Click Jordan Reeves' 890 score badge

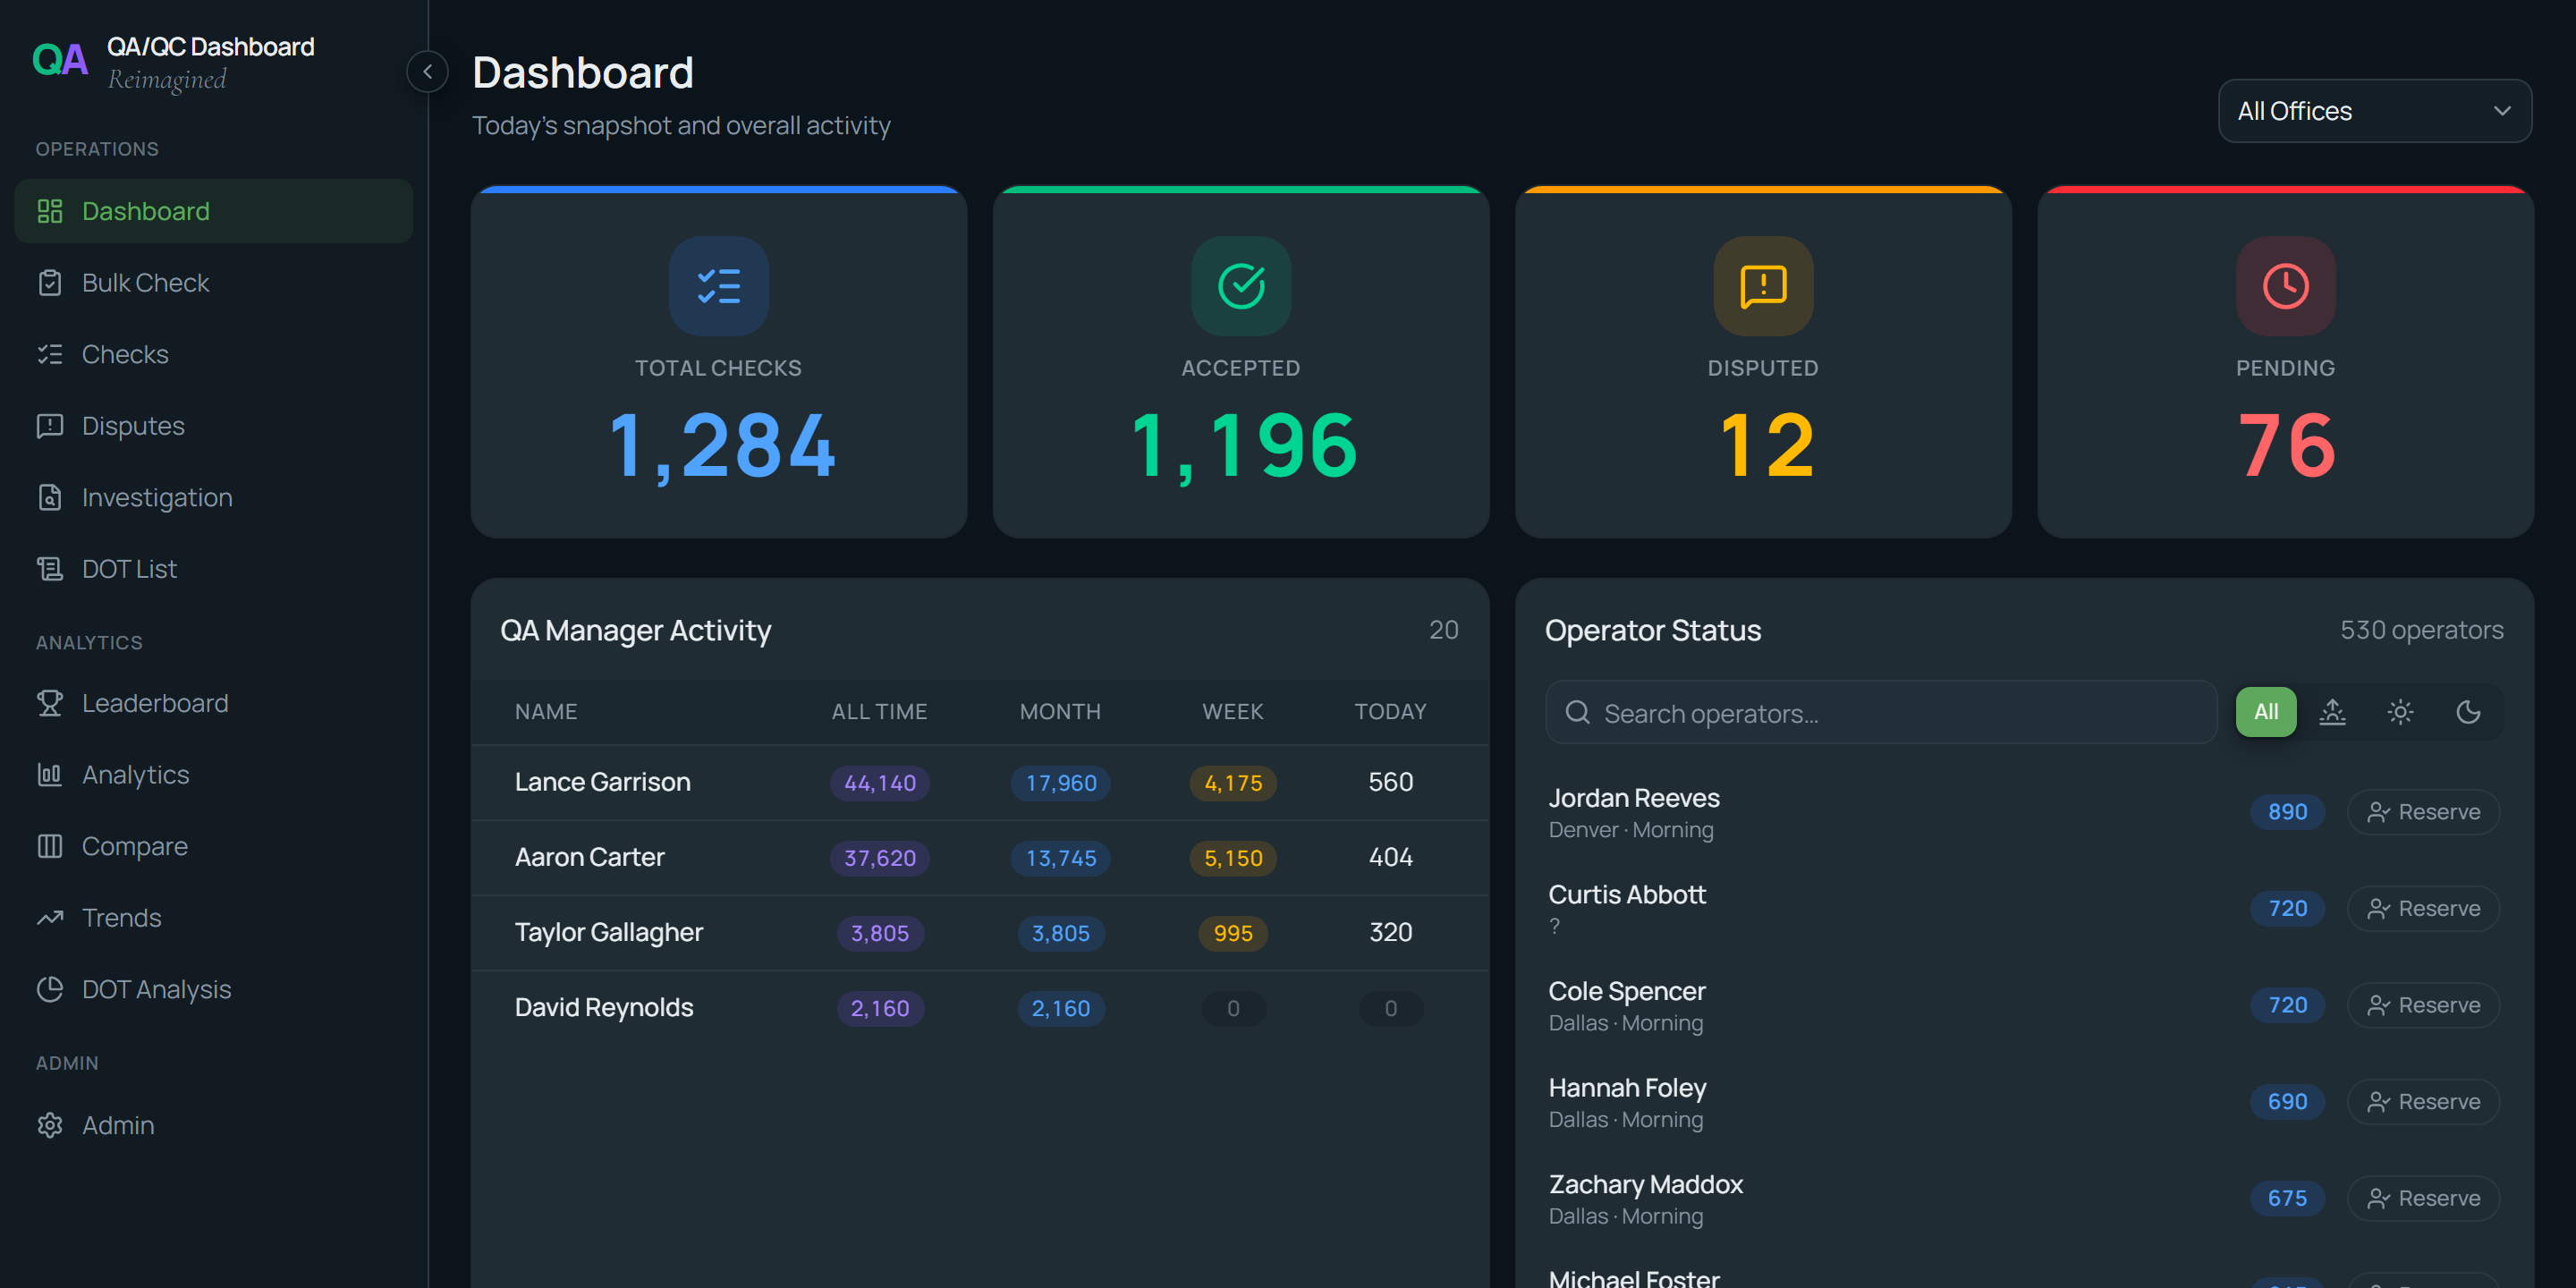(2287, 812)
